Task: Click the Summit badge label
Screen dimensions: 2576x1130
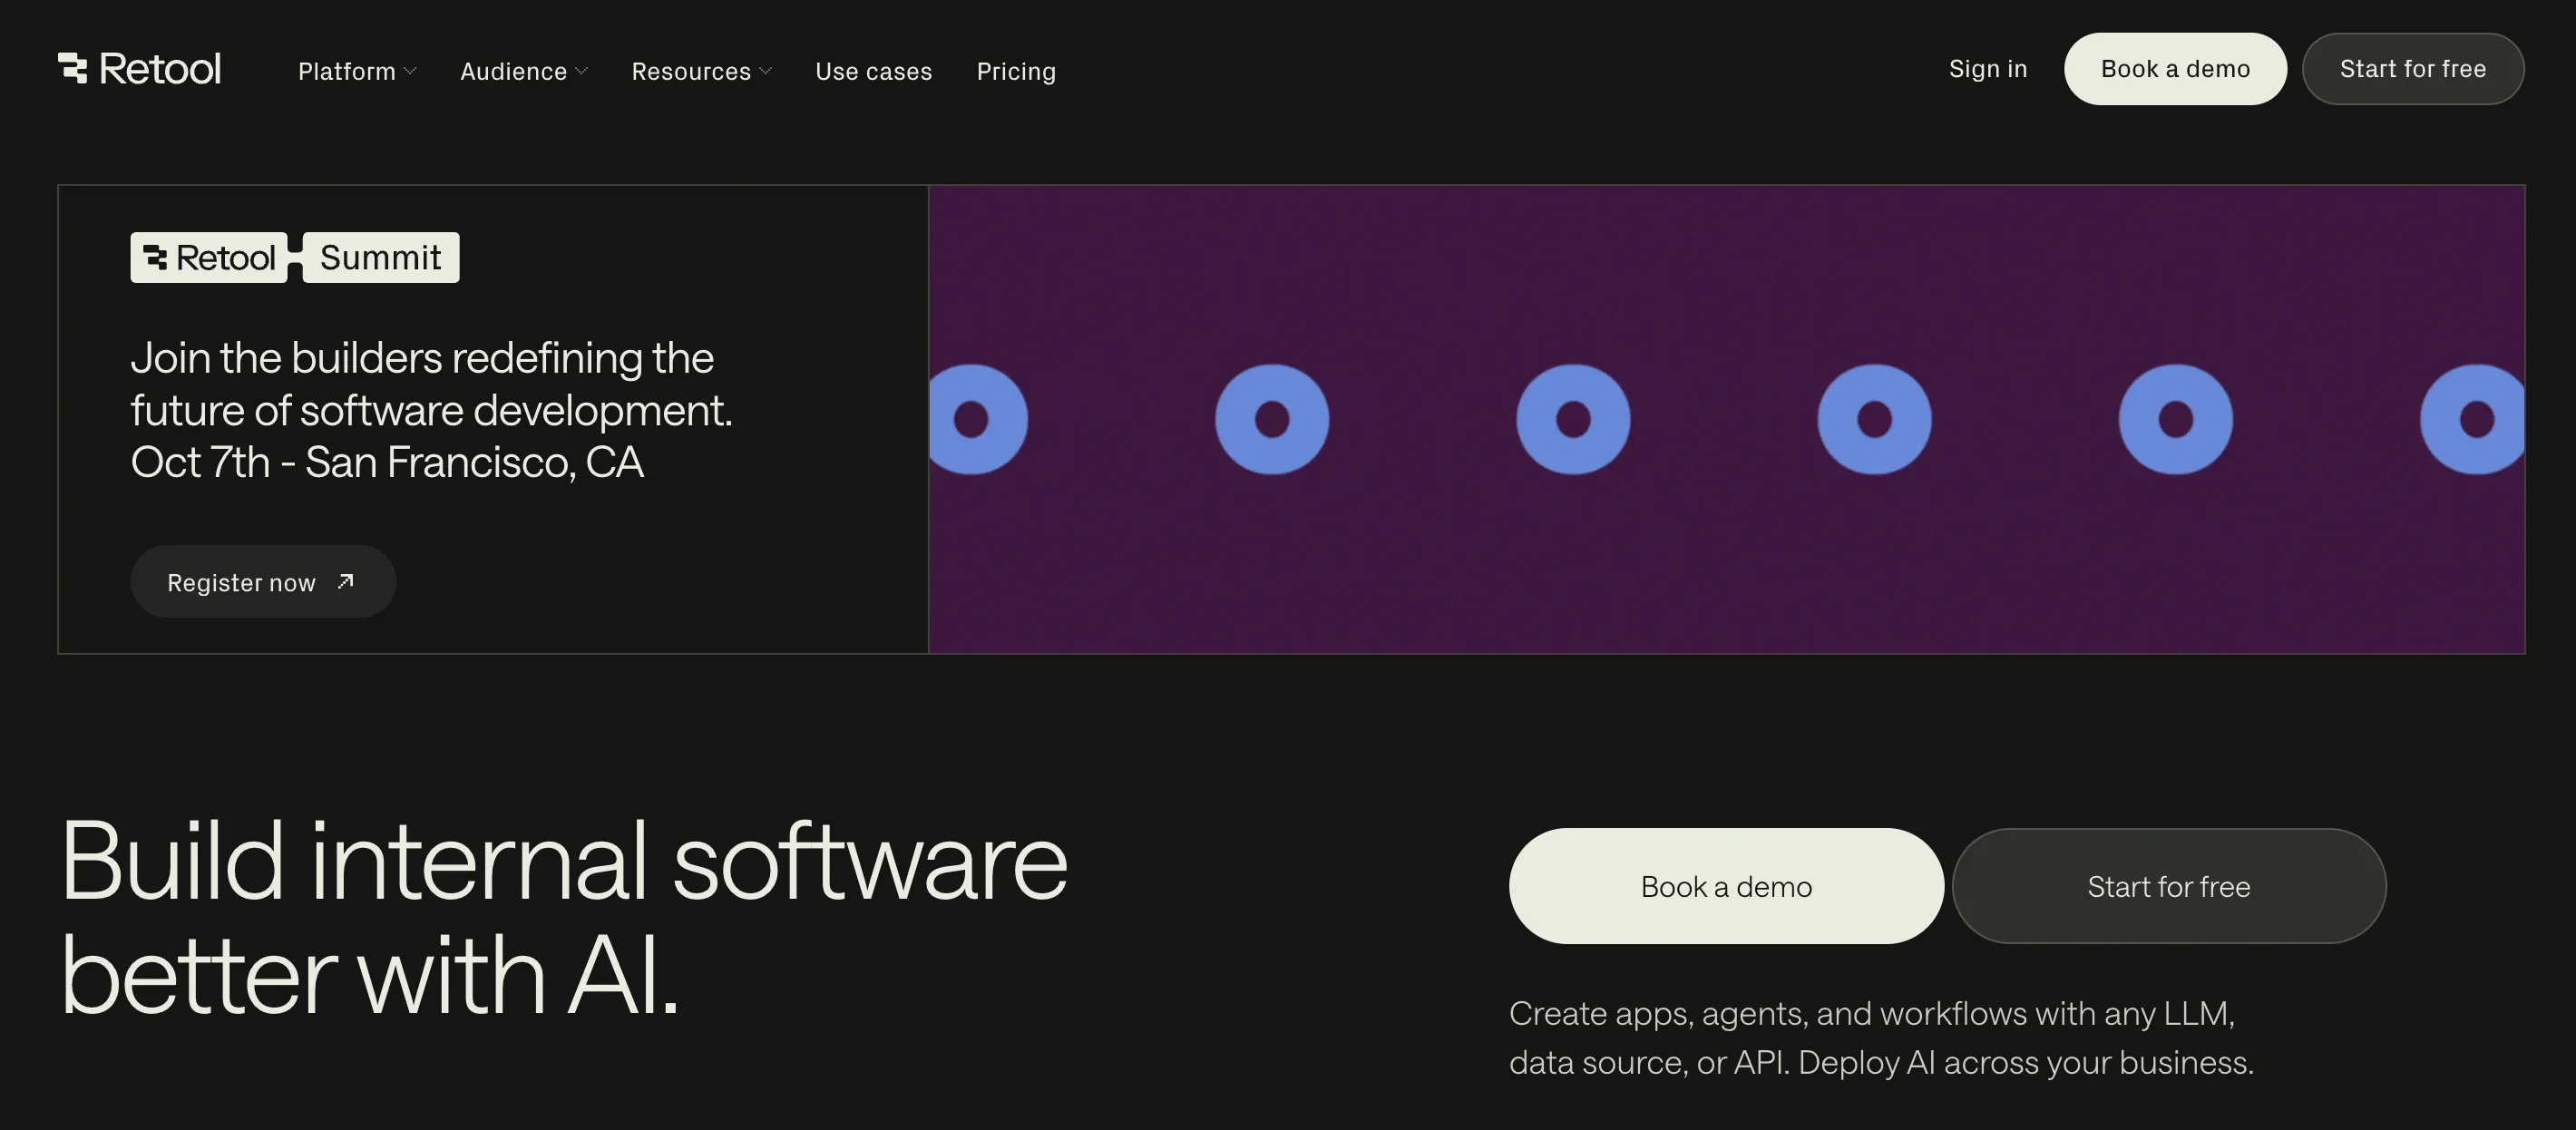Action: click(x=381, y=258)
